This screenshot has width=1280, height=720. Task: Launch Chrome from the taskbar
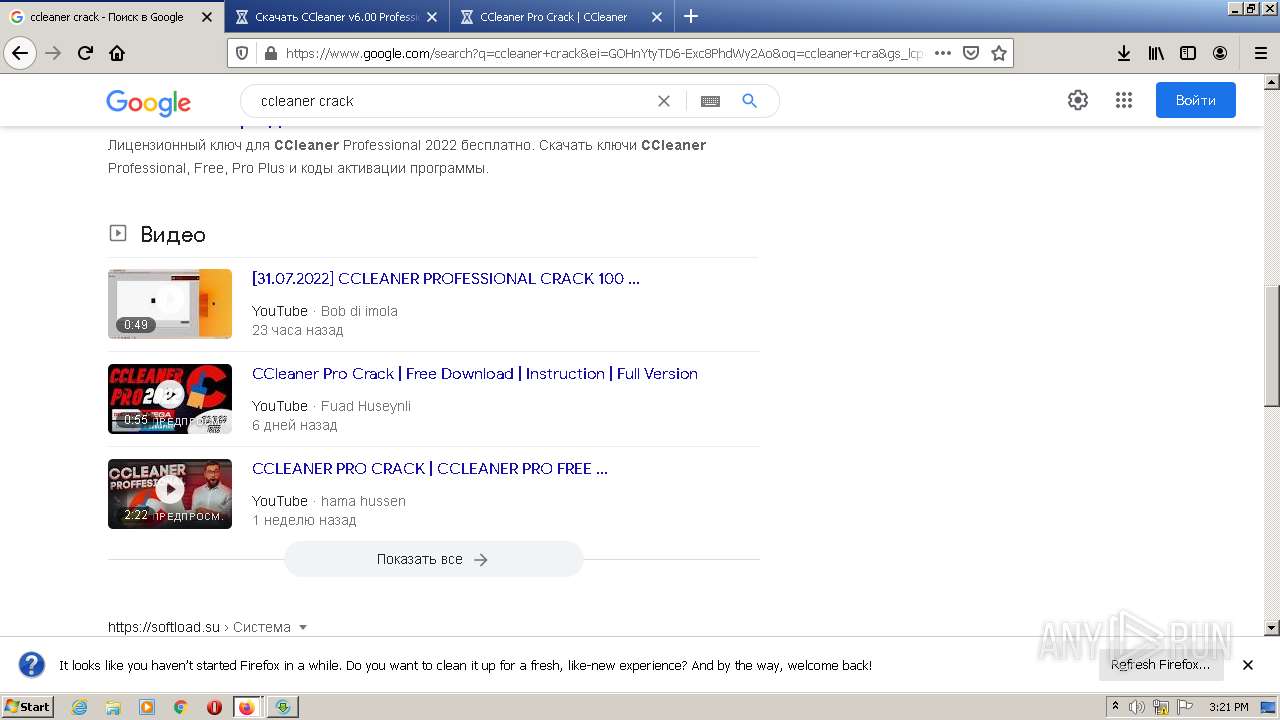(180, 707)
